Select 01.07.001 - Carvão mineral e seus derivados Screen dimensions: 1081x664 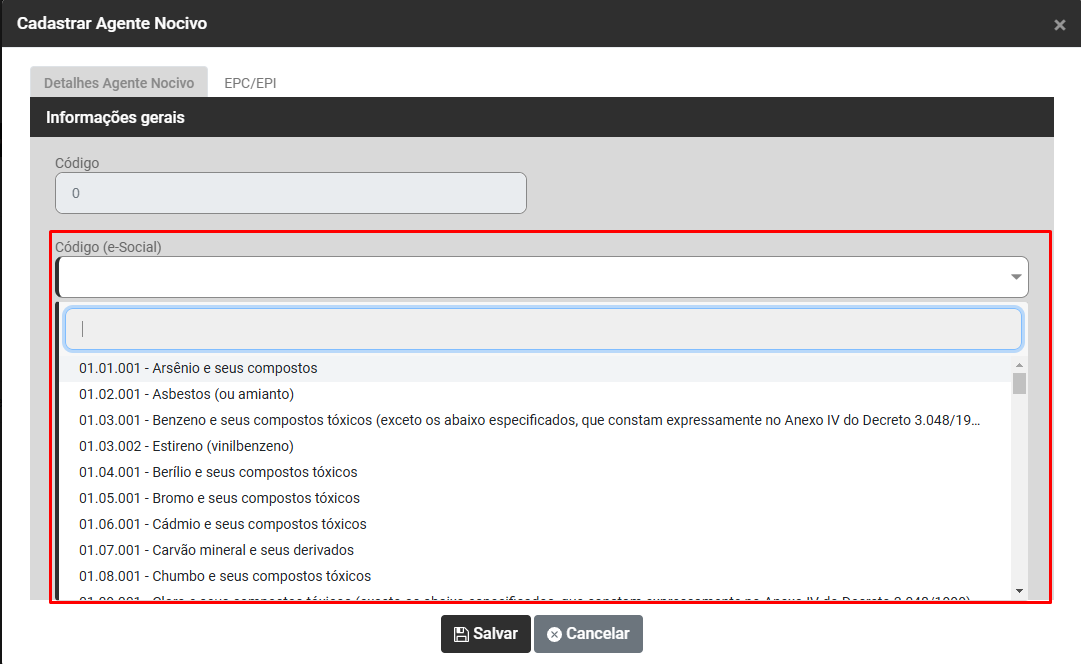tap(535, 550)
